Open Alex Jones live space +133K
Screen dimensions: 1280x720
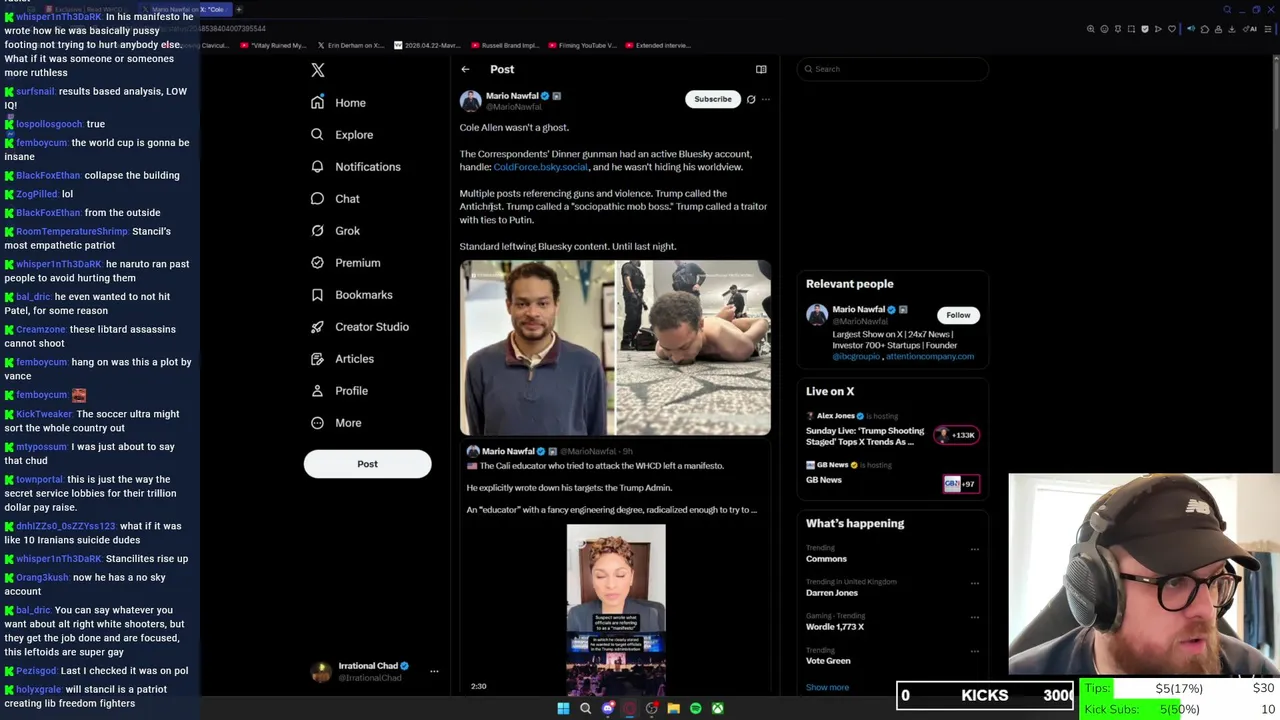[957, 435]
